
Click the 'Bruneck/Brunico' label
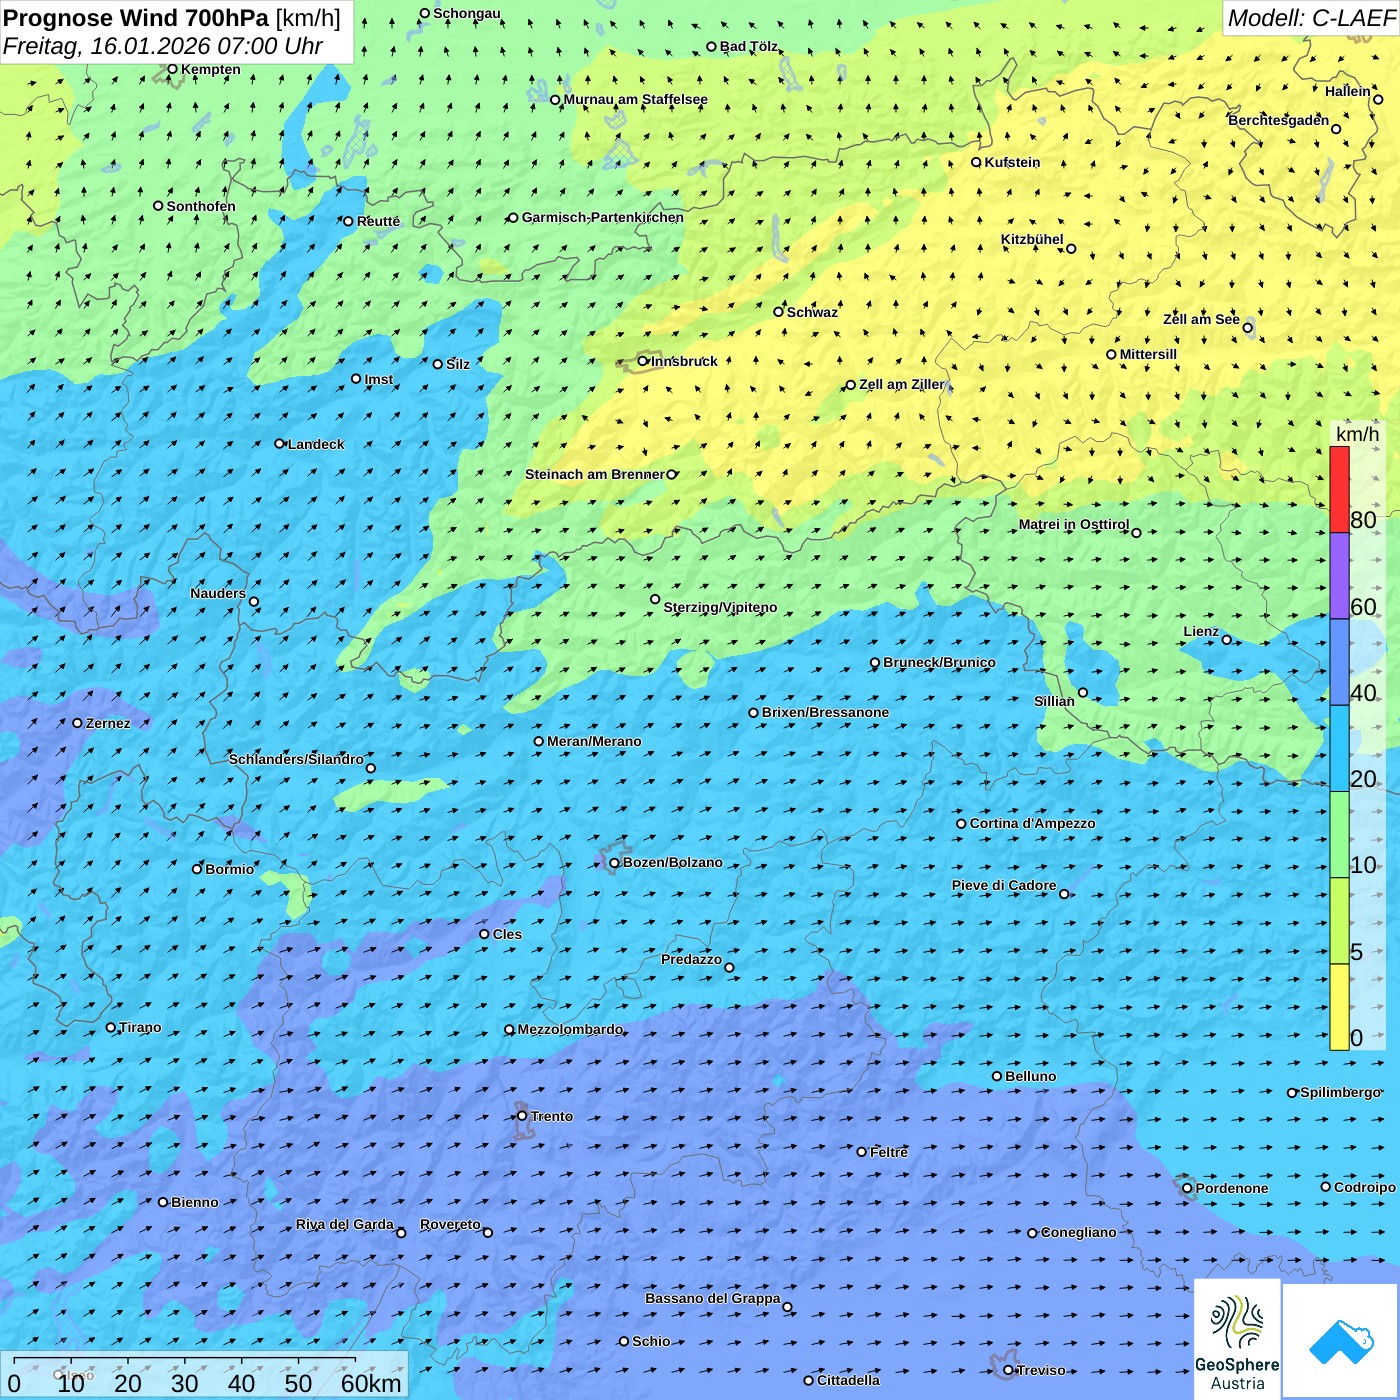[x=939, y=662]
